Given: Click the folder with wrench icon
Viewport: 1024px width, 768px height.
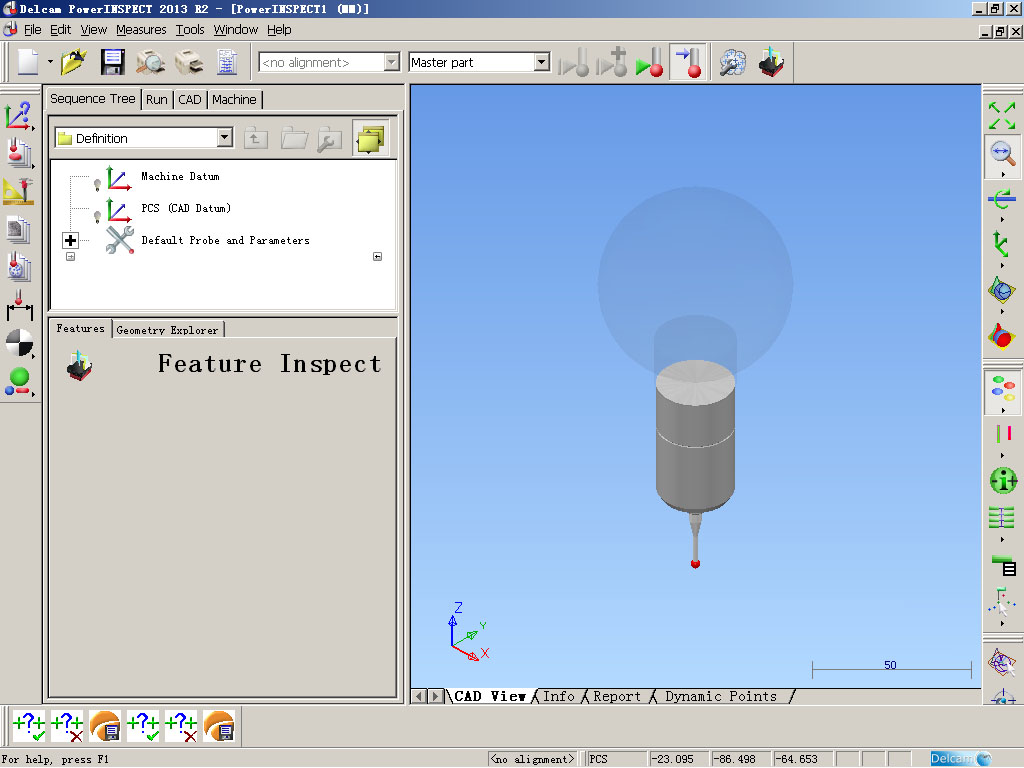Looking at the screenshot, I should [x=330, y=139].
